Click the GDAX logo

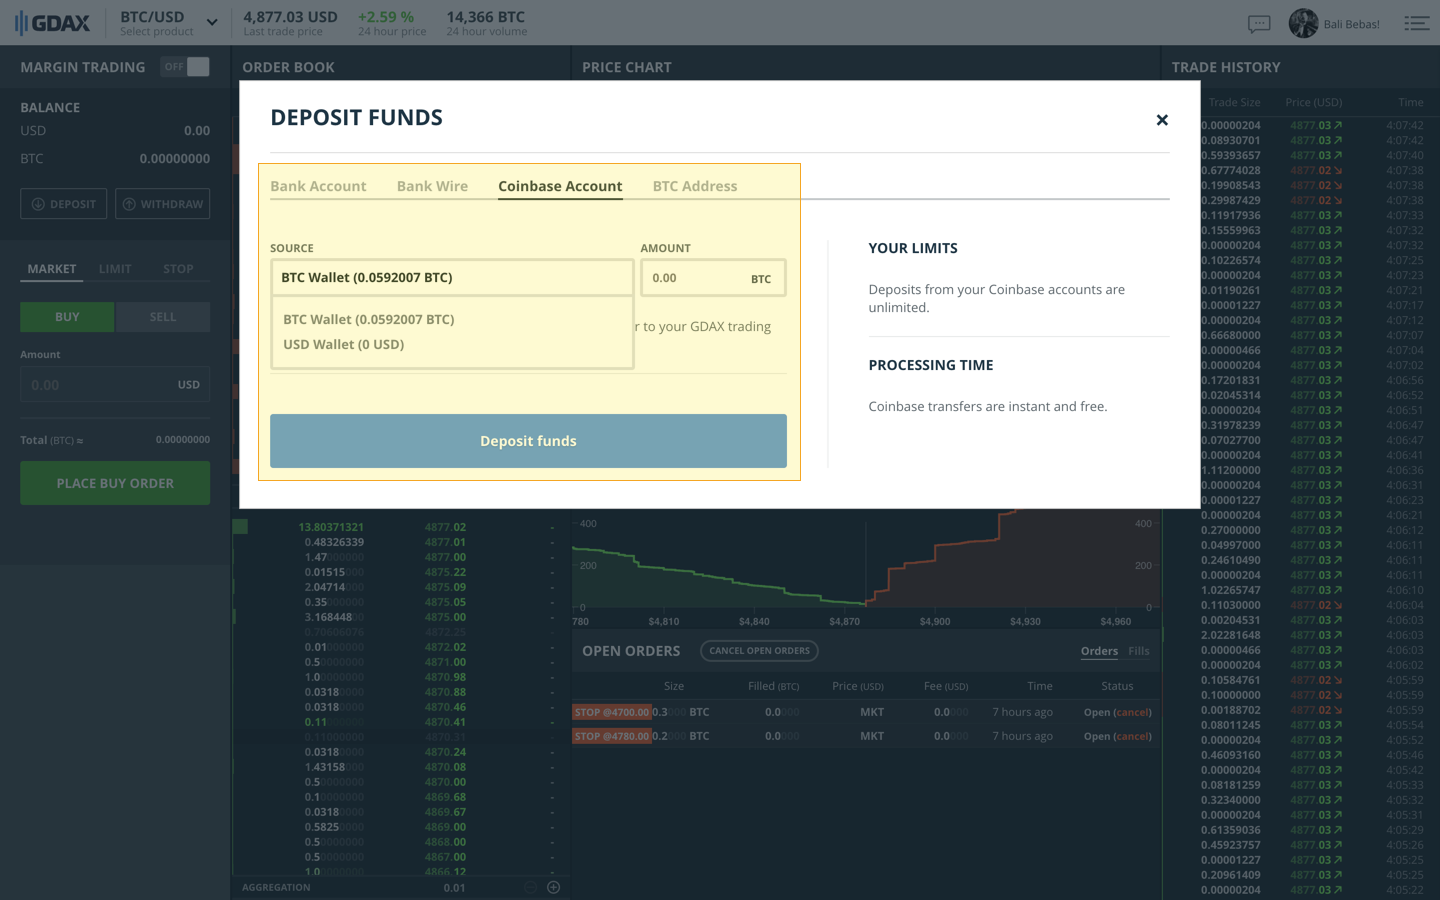coord(52,23)
